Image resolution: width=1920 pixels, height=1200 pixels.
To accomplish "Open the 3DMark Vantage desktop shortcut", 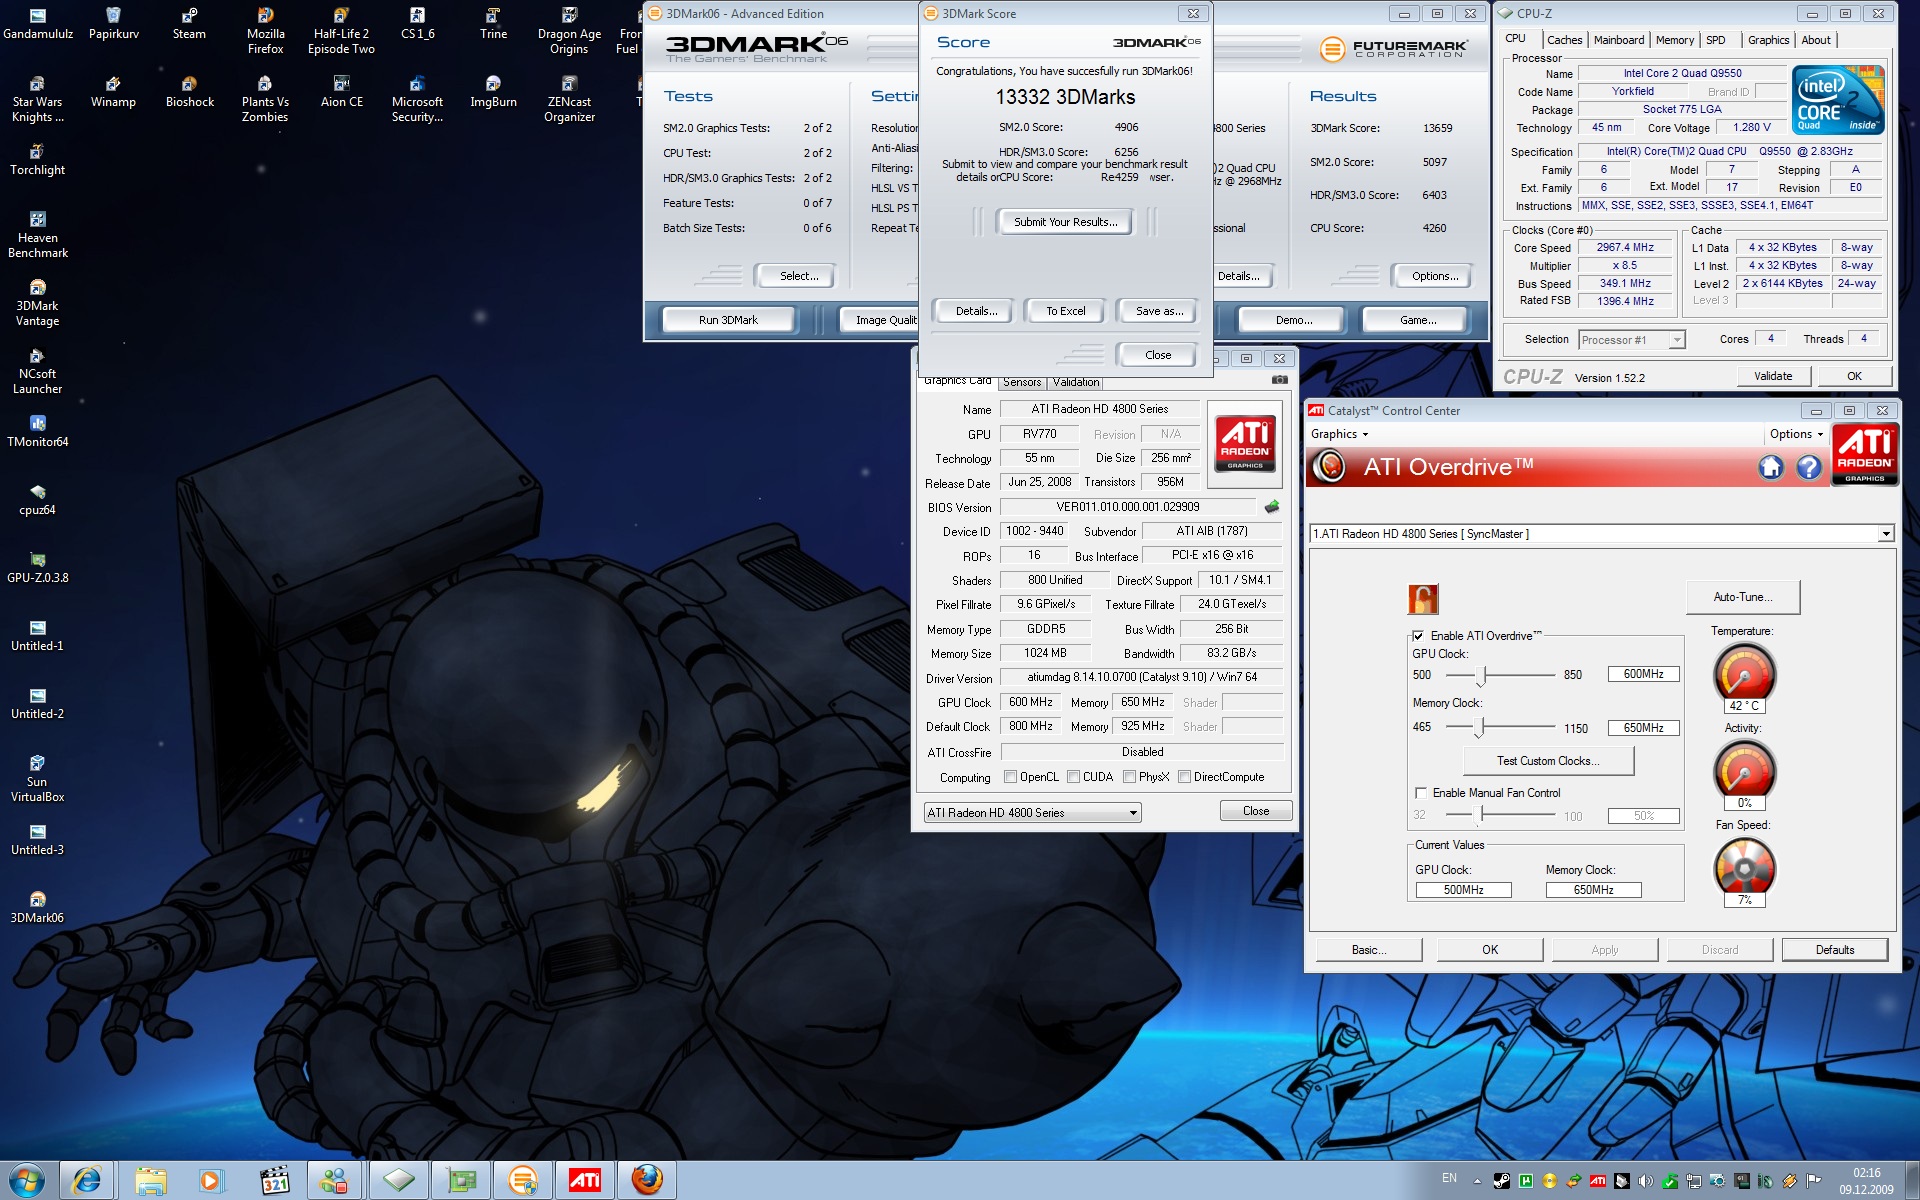I will click(x=37, y=303).
